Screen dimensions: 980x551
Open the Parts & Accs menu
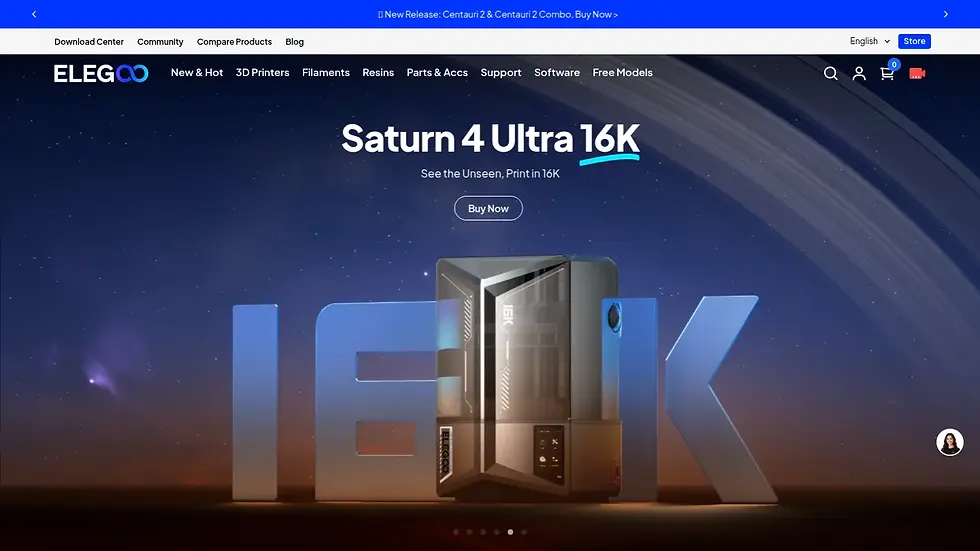pyautogui.click(x=437, y=72)
